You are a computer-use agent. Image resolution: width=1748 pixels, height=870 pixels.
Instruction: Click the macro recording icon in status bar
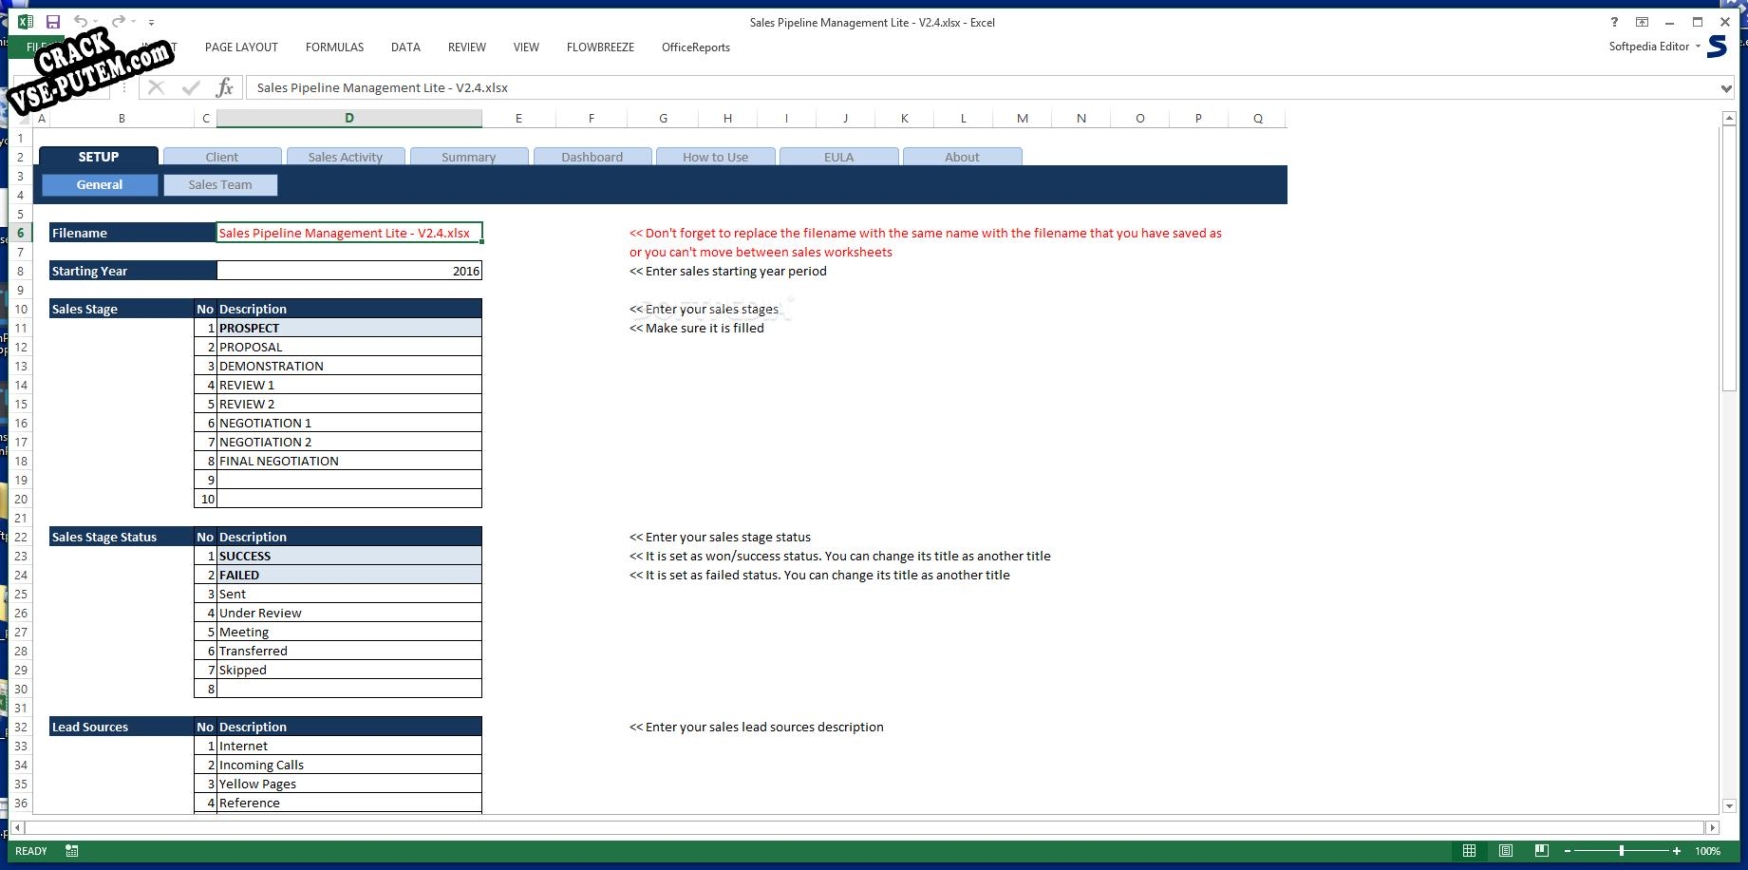pos(72,851)
